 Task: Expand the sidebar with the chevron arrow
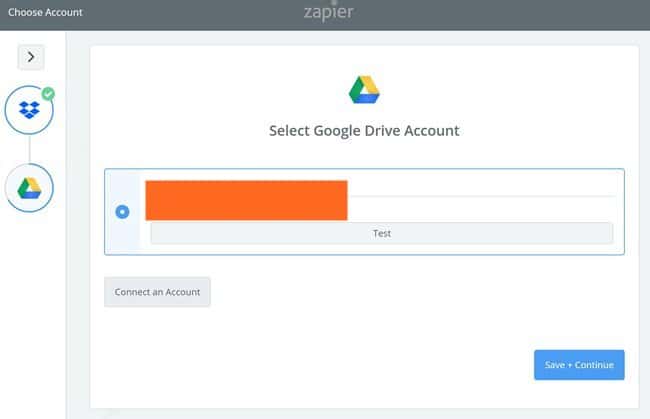(x=30, y=56)
